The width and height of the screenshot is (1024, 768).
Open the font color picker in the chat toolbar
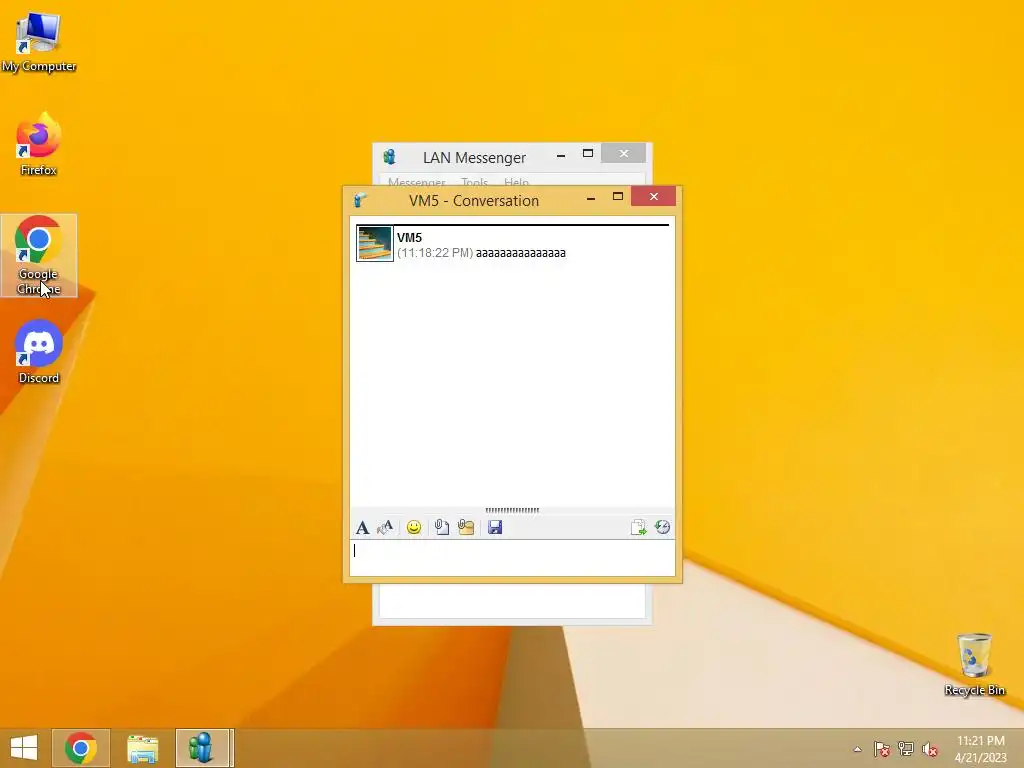(385, 527)
